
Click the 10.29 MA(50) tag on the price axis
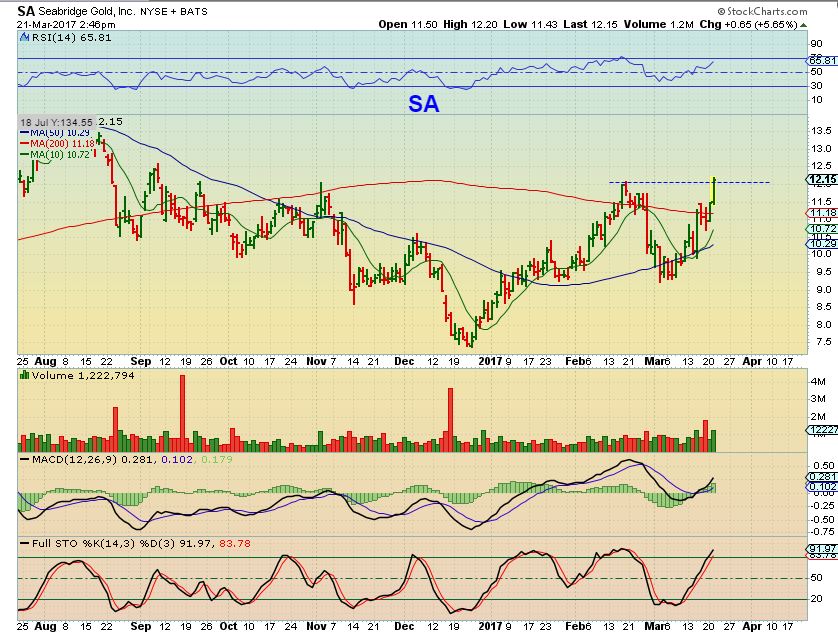pyautogui.click(x=823, y=244)
